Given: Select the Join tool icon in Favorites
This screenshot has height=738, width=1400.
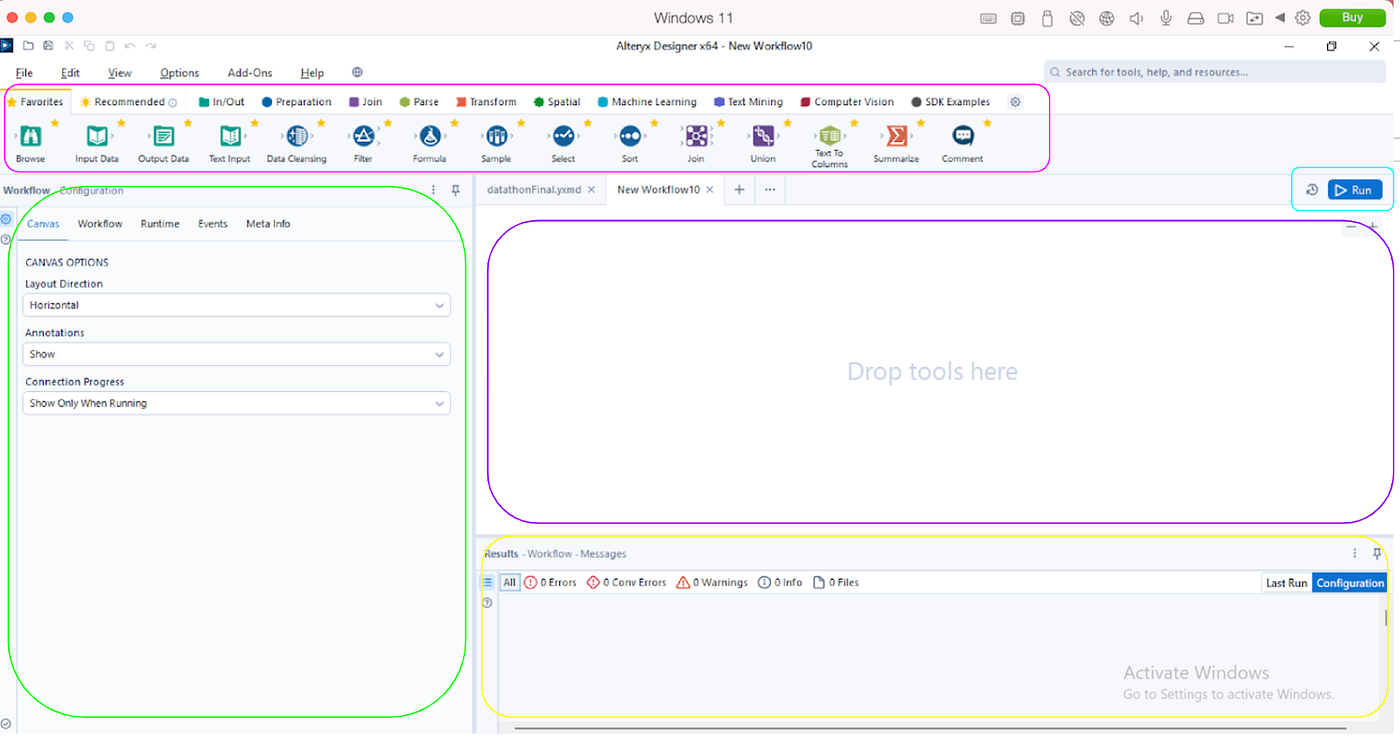Looking at the screenshot, I should 696,137.
